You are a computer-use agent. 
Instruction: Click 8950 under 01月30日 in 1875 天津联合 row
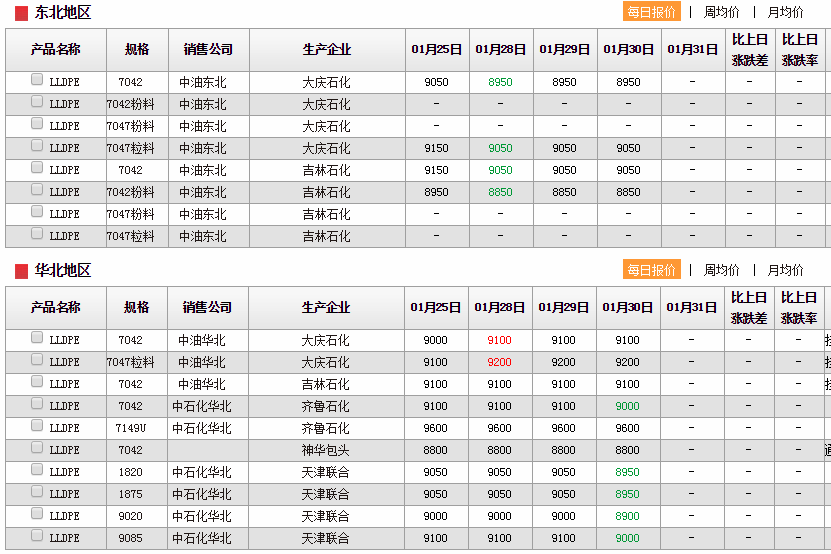click(627, 495)
